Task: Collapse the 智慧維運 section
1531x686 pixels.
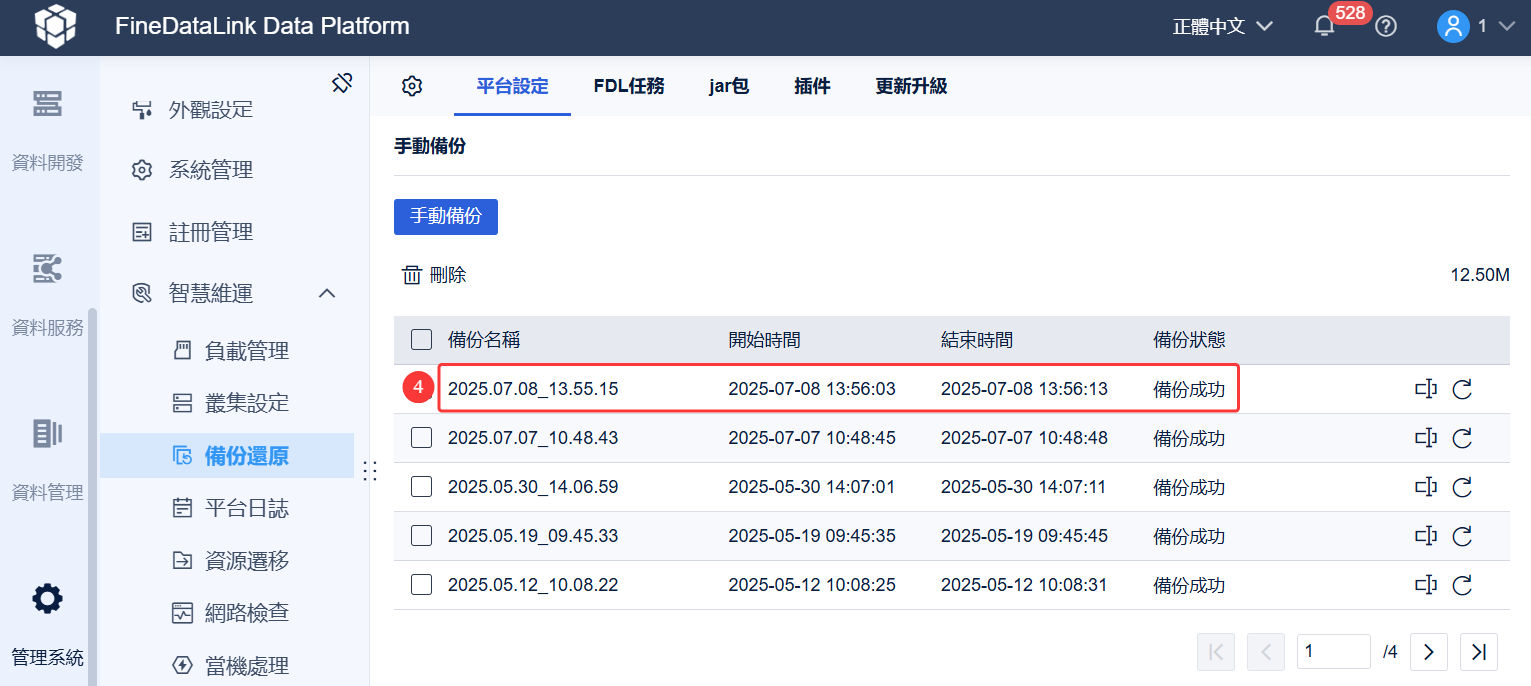Action: point(327,293)
